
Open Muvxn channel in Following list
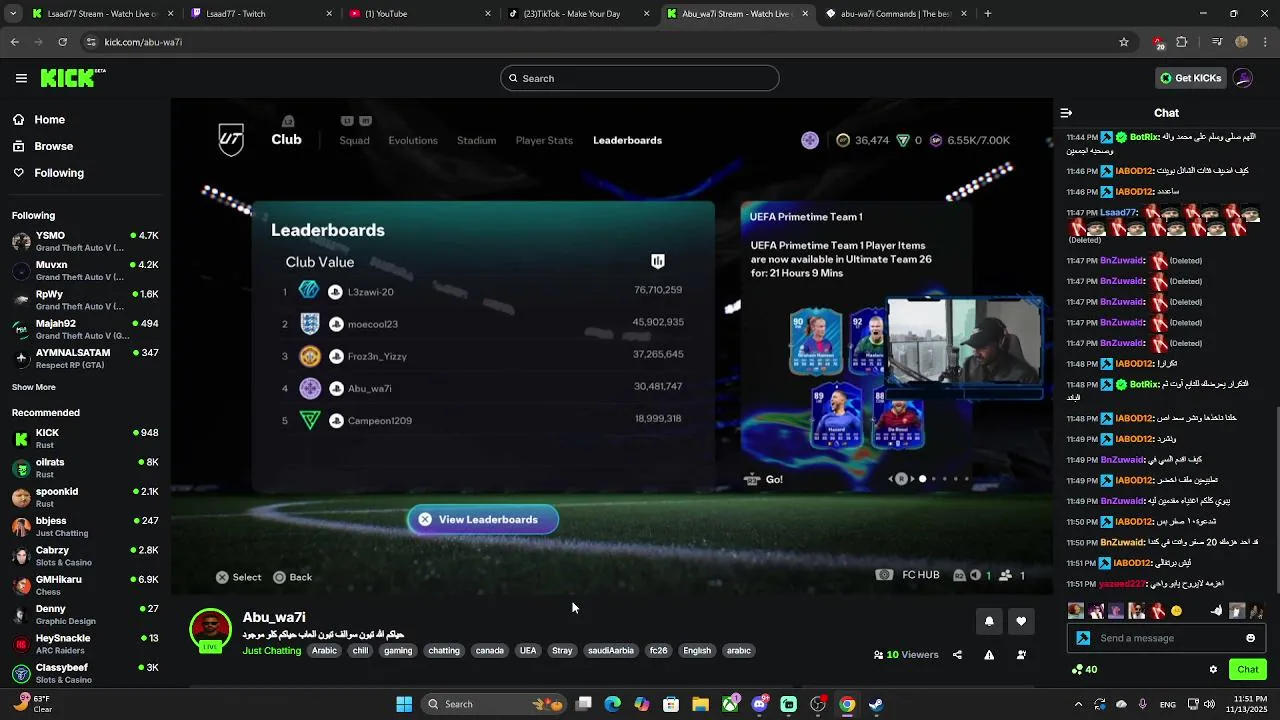85,270
